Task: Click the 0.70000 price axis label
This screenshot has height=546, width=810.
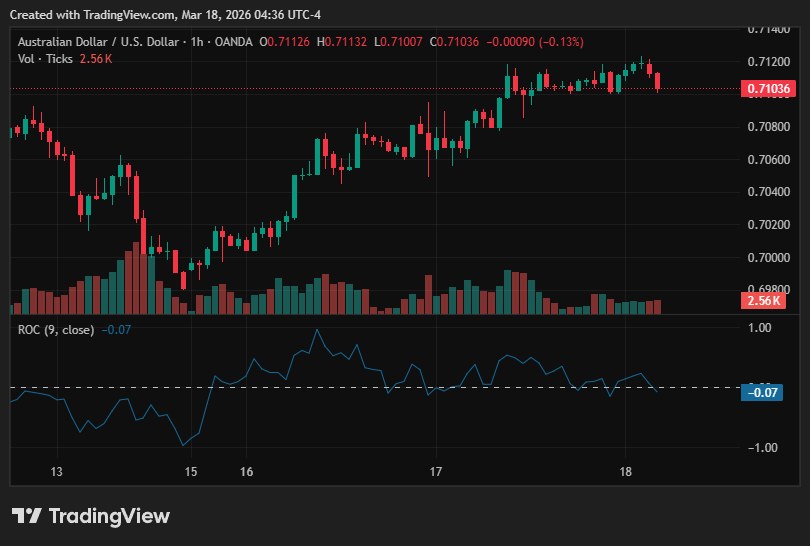Action: pos(769,257)
